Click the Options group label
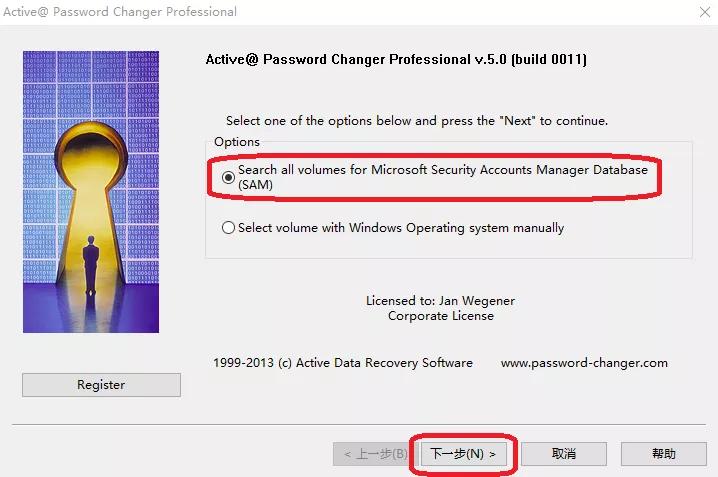The height and width of the screenshot is (477, 718). click(x=236, y=142)
